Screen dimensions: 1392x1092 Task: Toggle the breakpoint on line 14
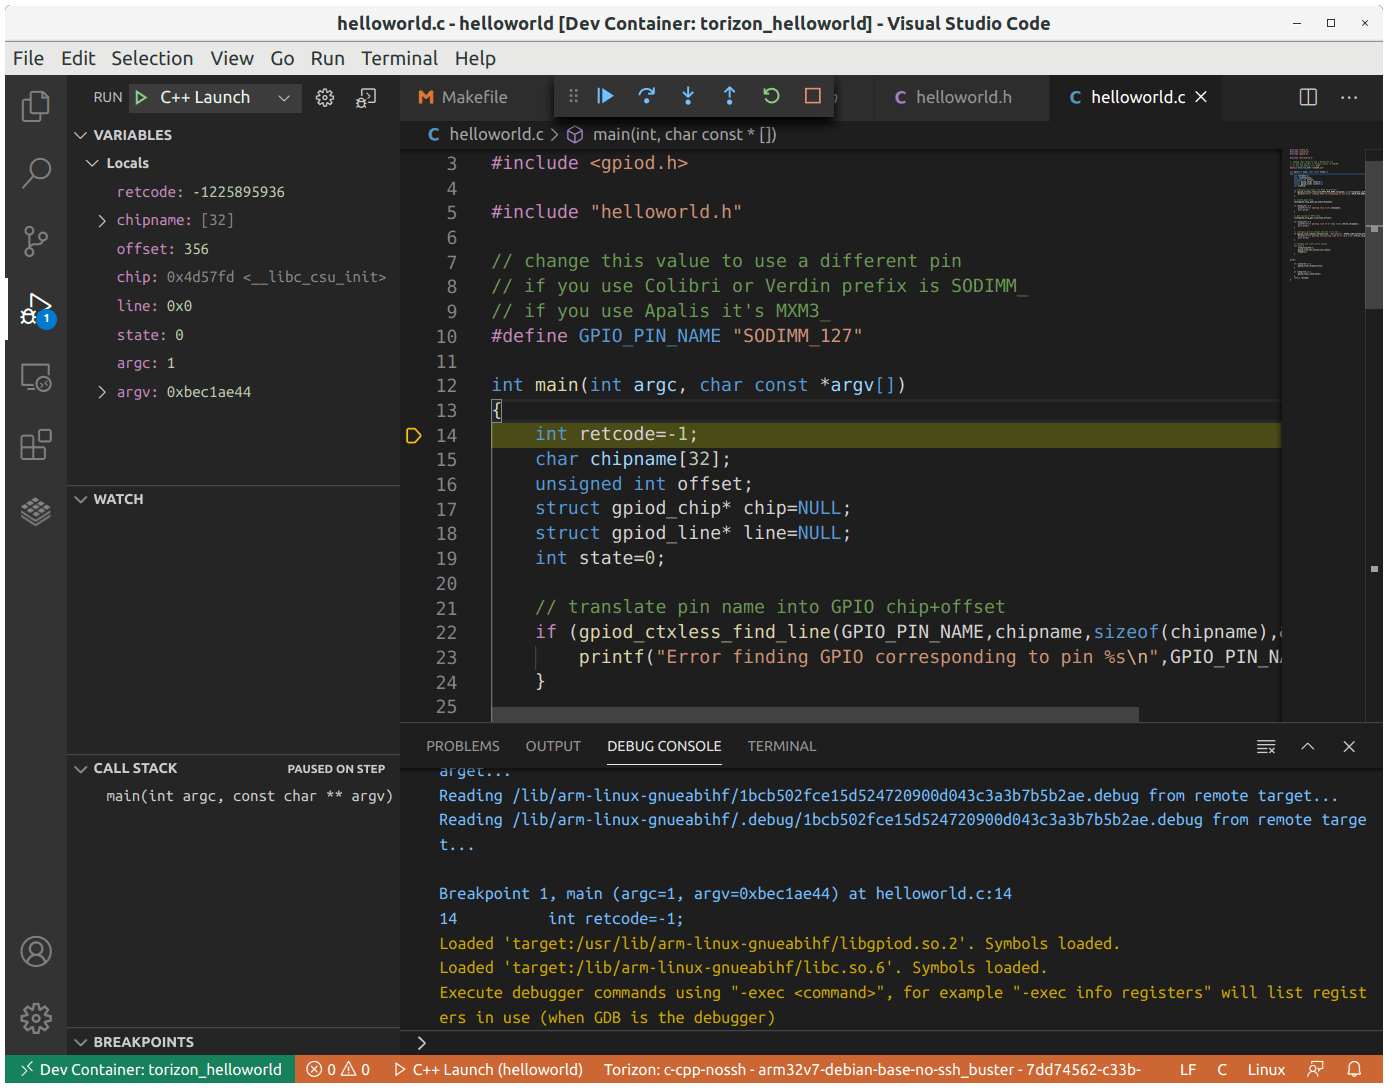414,435
